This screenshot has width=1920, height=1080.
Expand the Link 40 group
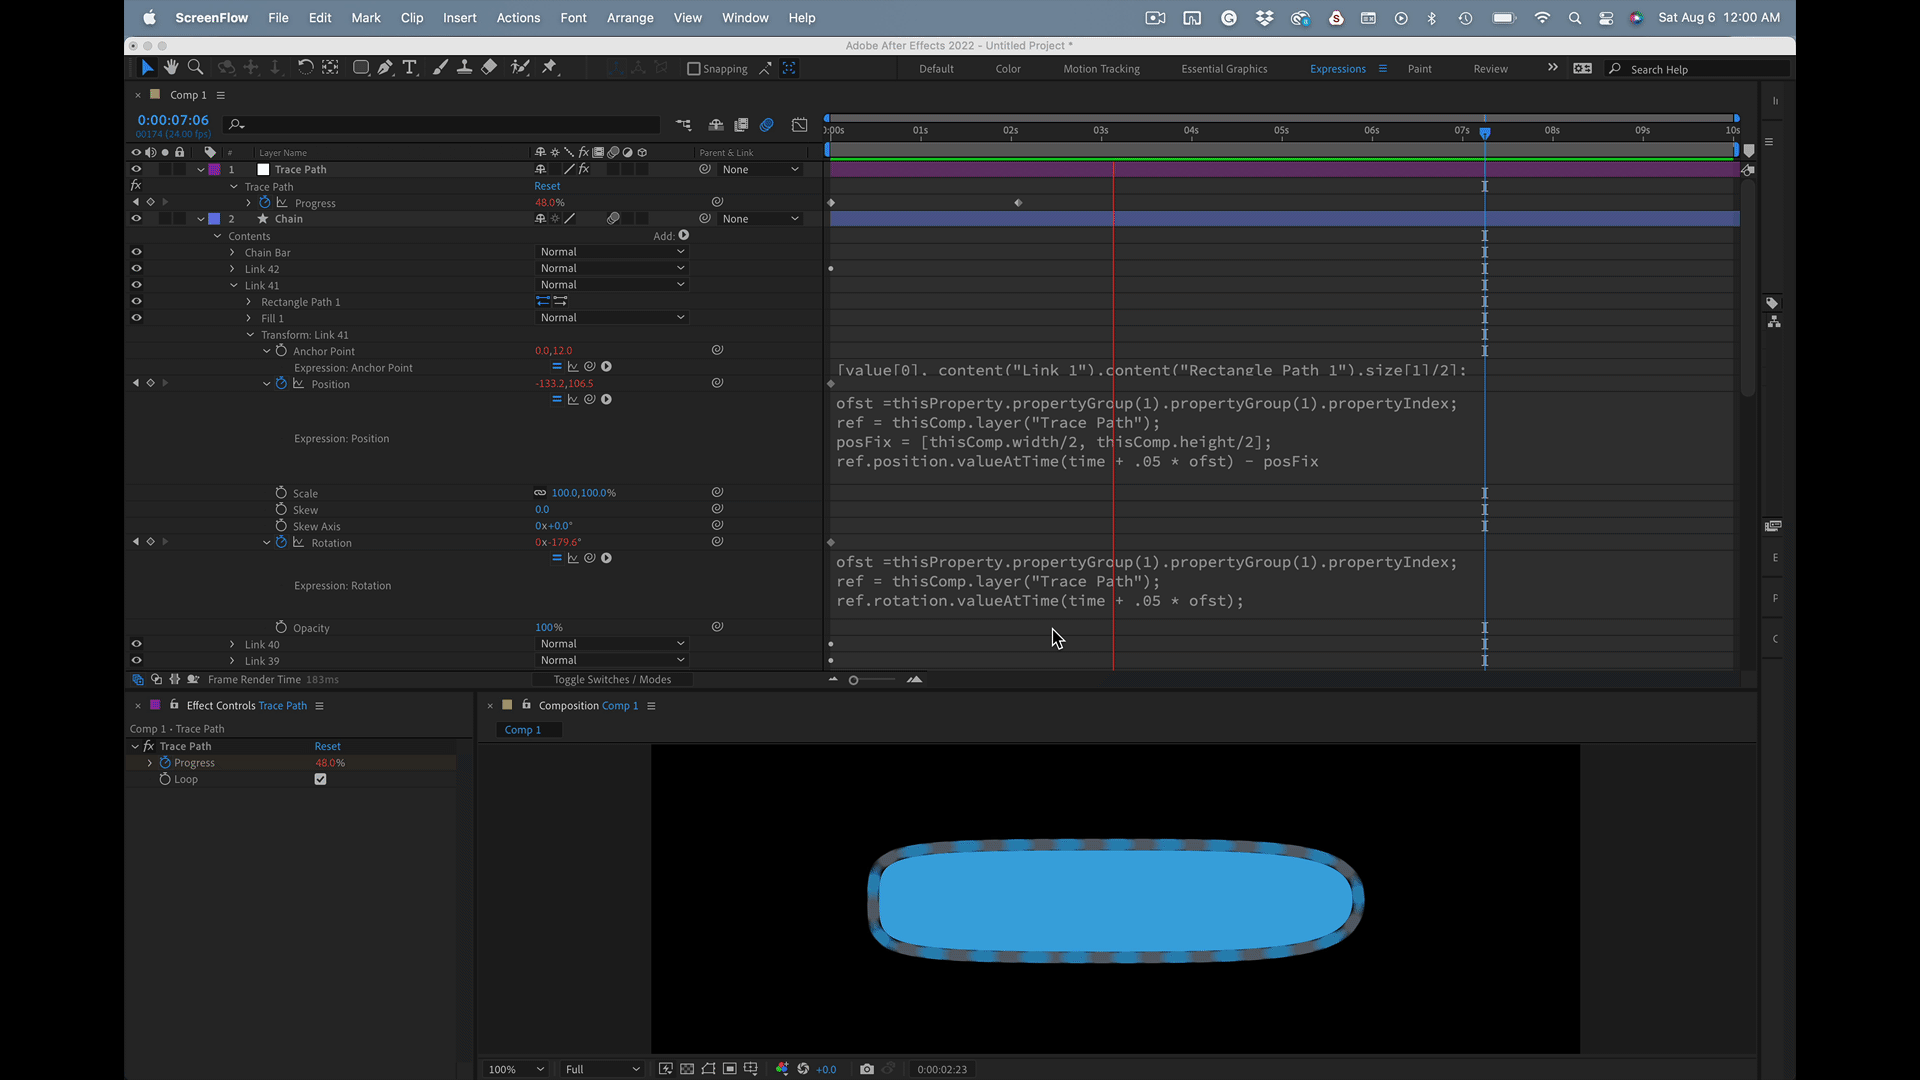pyautogui.click(x=232, y=645)
